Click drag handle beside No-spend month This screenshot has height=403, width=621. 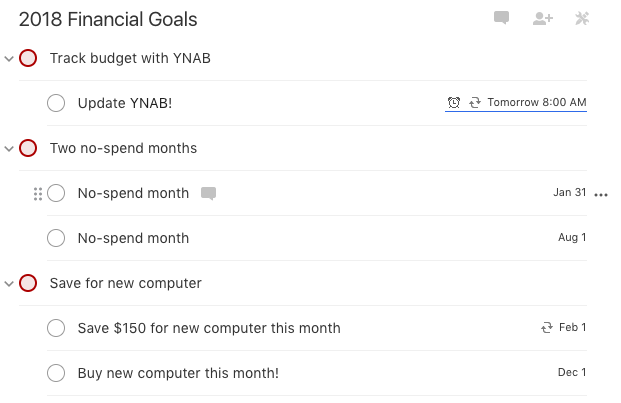point(38,194)
